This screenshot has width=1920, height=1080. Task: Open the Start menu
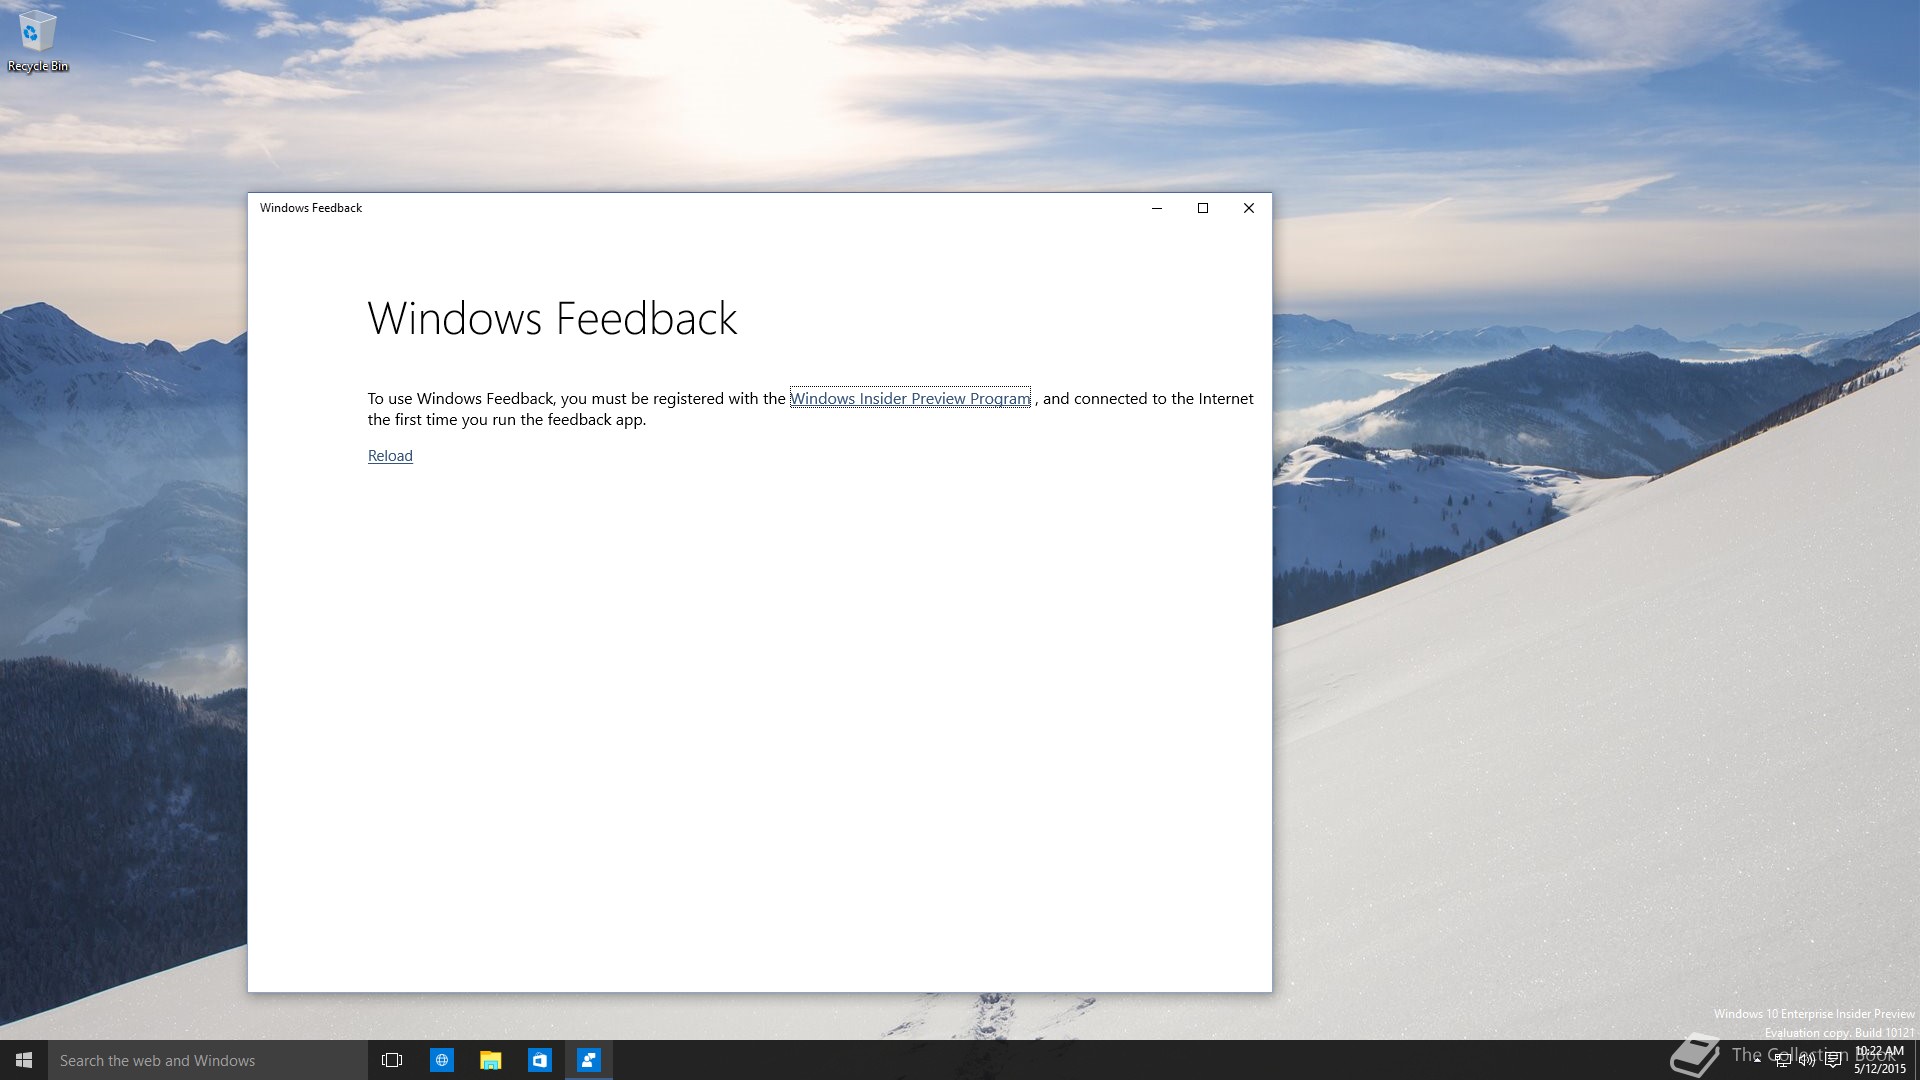pos(24,1060)
